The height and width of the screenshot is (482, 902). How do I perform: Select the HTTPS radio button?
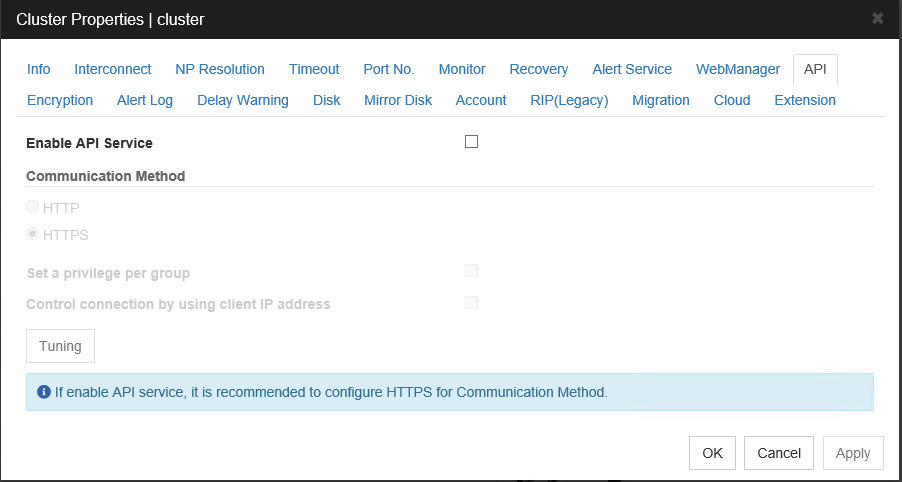click(x=33, y=235)
